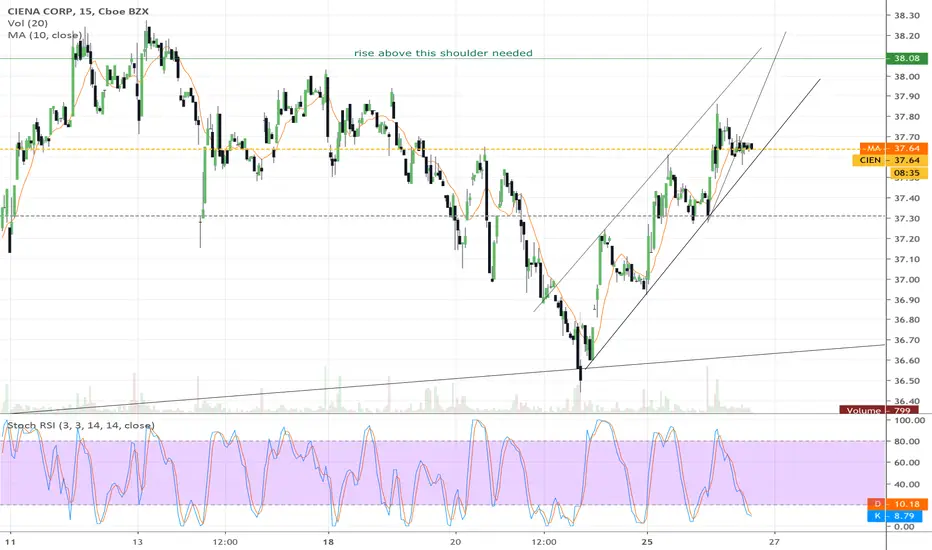932x550 pixels.
Task: Click the yellow CIEN 37.64 price label
Action: coord(890,160)
